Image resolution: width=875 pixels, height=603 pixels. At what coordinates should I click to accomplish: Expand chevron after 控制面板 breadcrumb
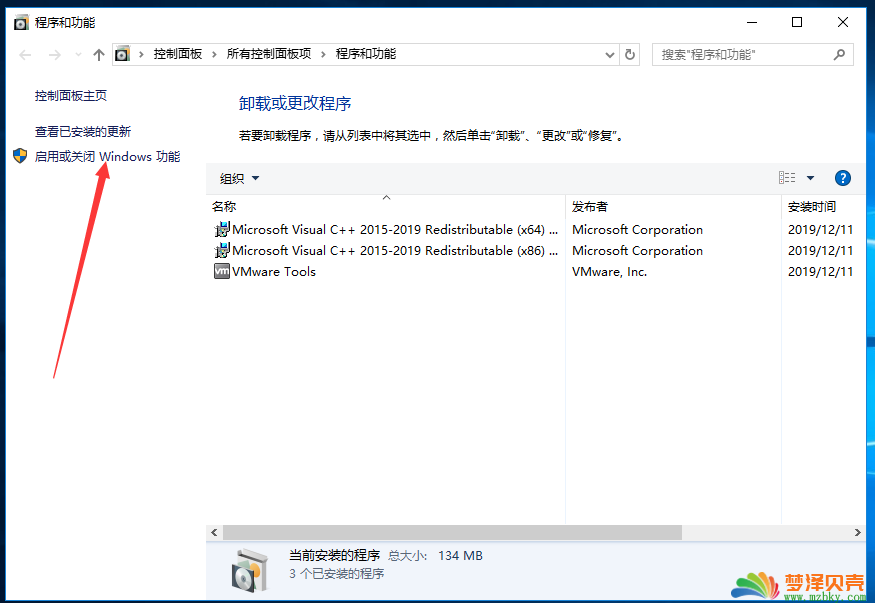tap(214, 55)
